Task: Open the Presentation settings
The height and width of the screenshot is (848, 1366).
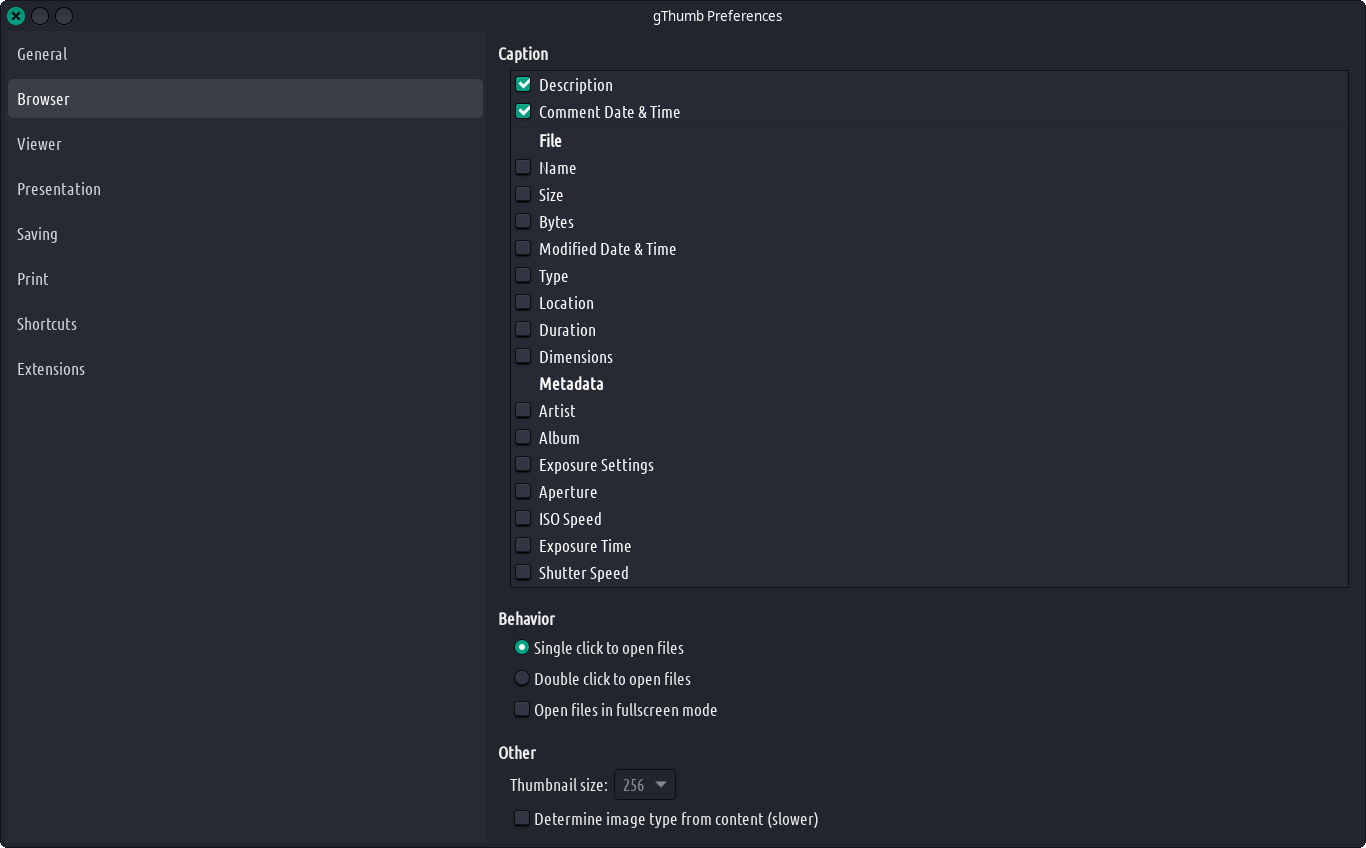Action: click(x=245, y=189)
